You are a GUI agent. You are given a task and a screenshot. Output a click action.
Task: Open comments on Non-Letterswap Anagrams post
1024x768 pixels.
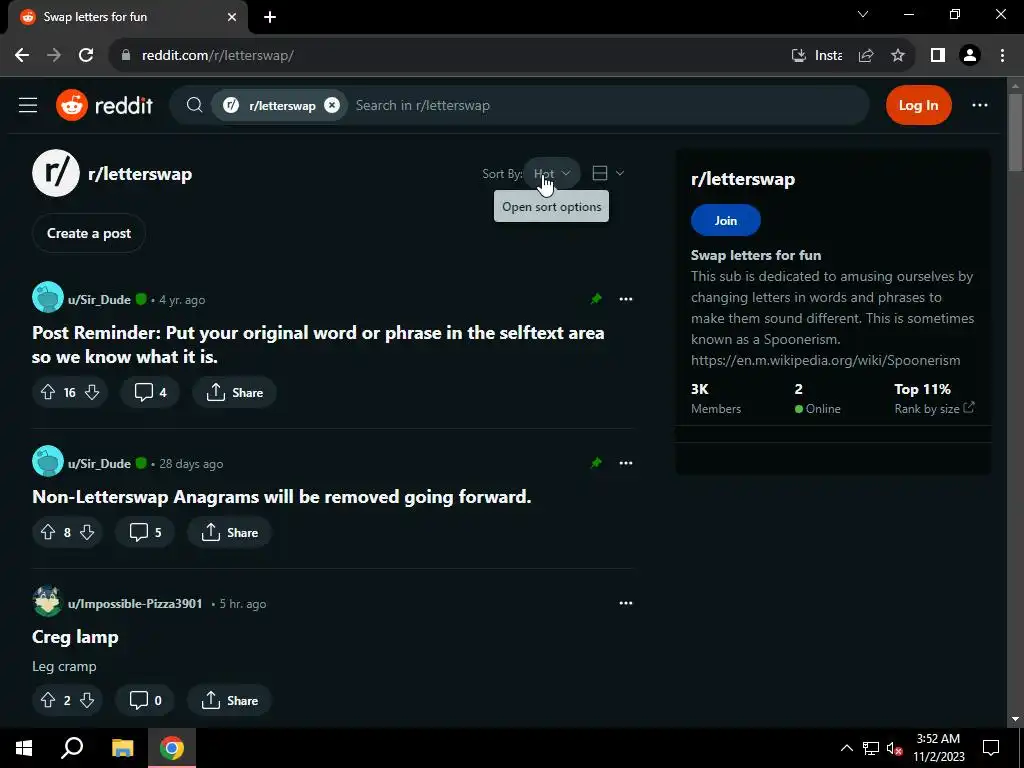pyautogui.click(x=145, y=532)
